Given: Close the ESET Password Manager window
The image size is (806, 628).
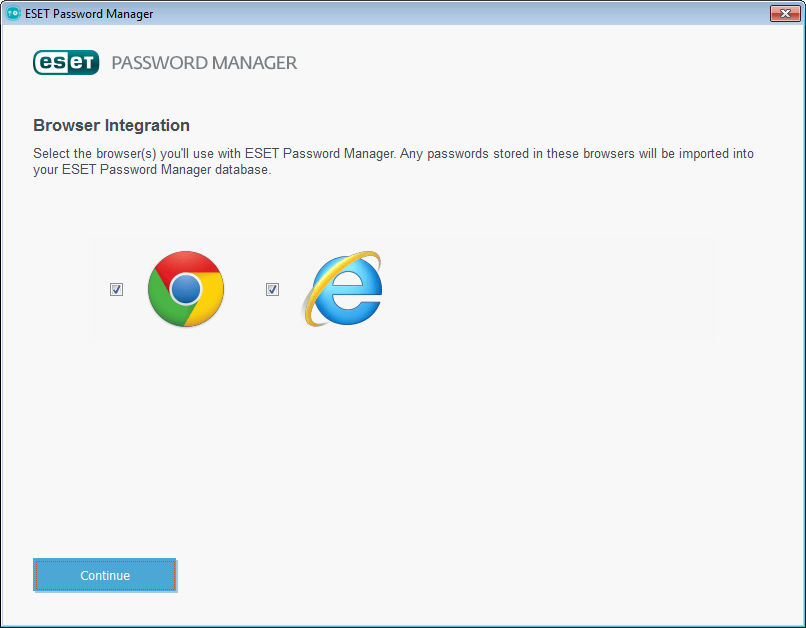Looking at the screenshot, I should (x=785, y=13).
